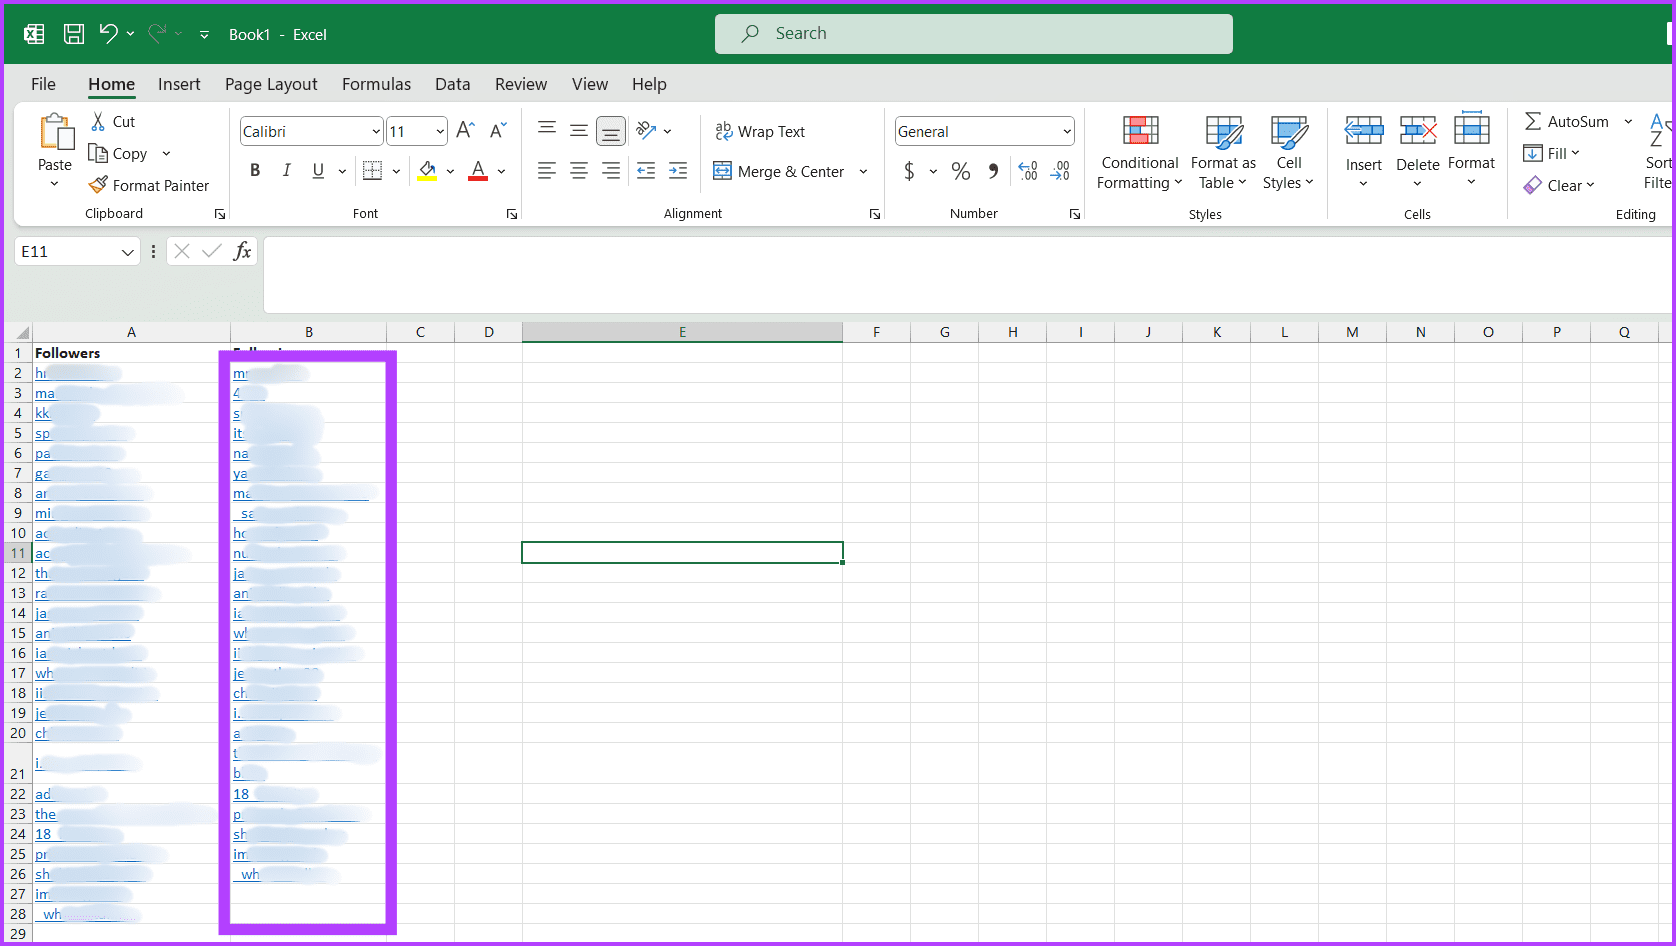
Task: Expand the General number format dropdown
Action: pos(1067,131)
